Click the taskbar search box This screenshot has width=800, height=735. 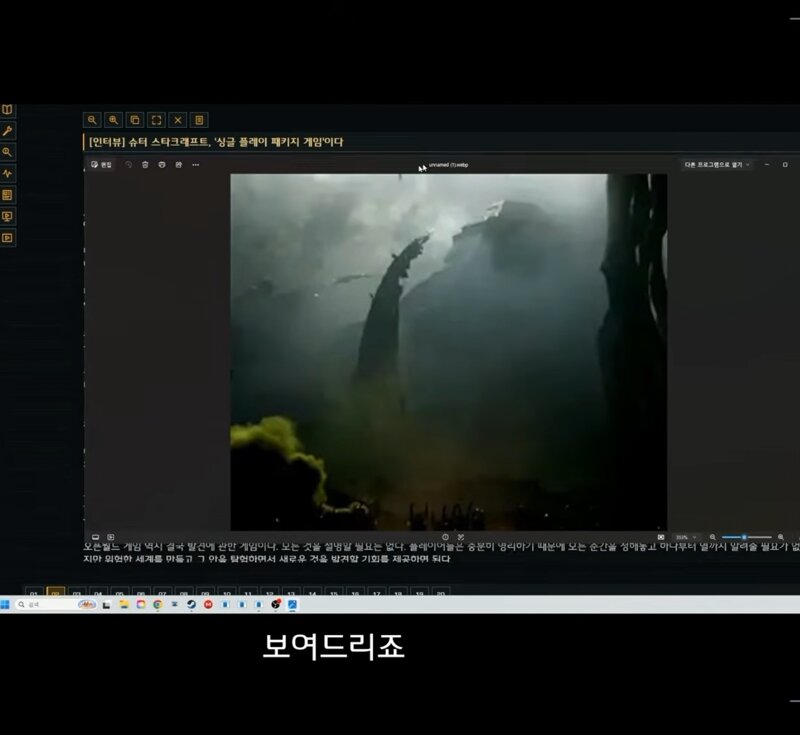click(56, 604)
